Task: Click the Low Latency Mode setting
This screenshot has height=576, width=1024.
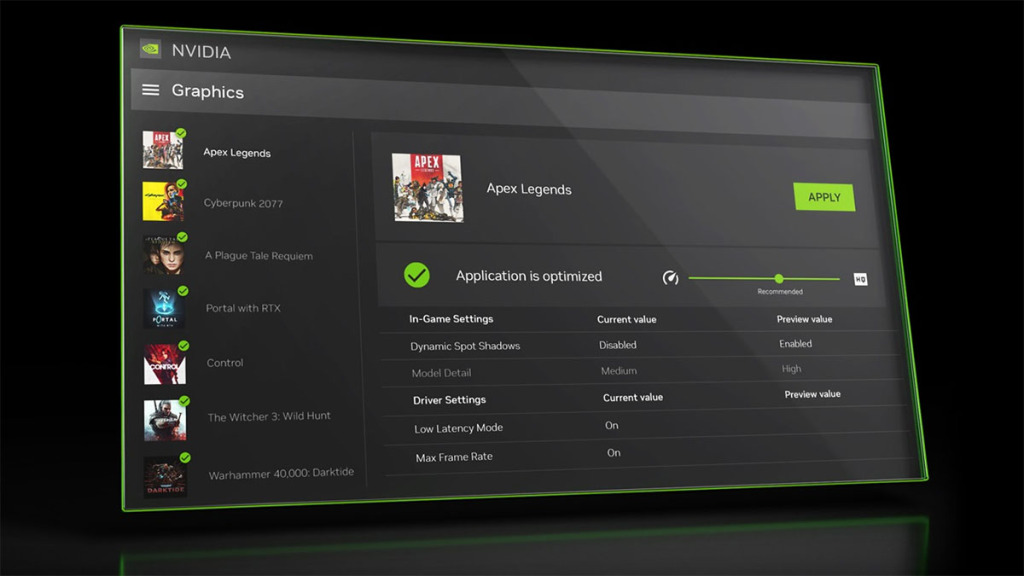Action: coord(458,428)
